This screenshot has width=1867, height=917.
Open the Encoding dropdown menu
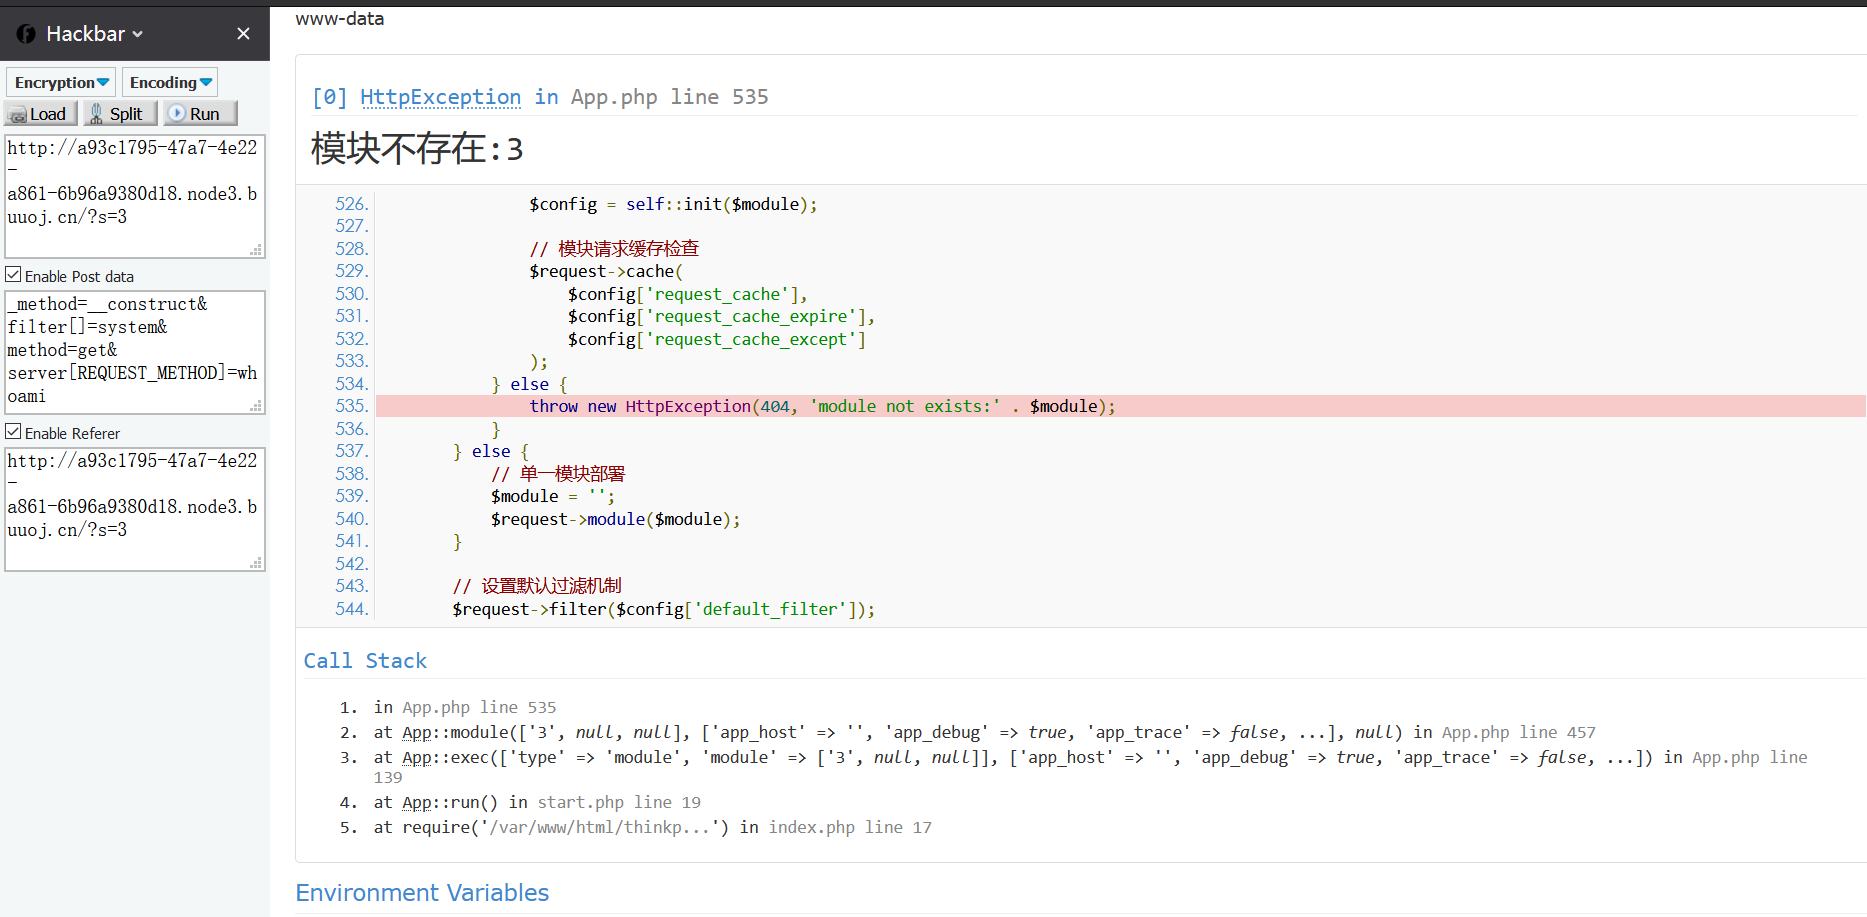[170, 82]
